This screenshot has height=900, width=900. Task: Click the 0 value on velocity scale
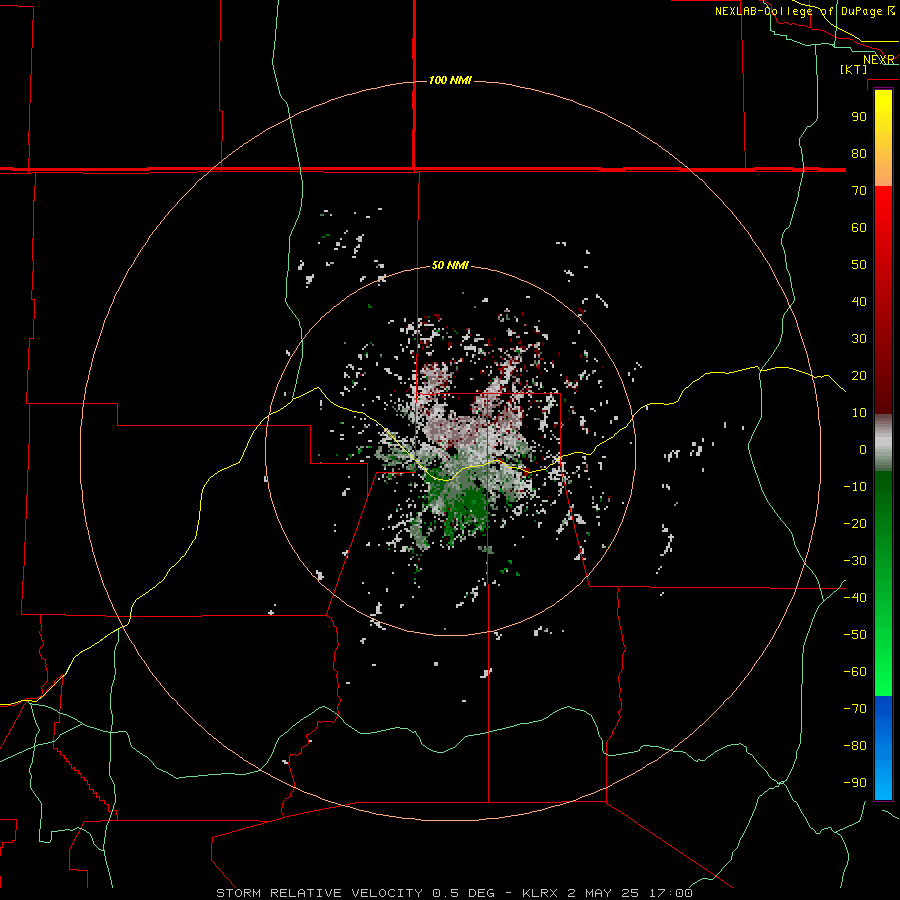863,449
